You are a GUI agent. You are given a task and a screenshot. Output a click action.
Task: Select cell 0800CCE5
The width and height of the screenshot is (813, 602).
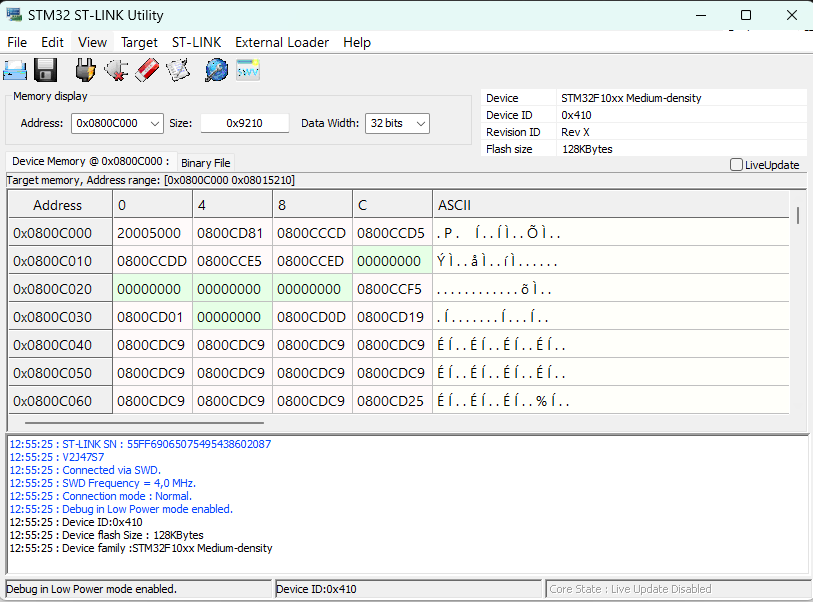[232, 261]
